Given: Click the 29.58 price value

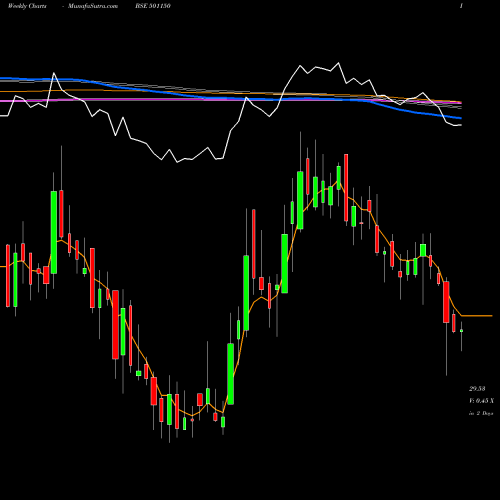Looking at the screenshot, I should click(477, 389).
